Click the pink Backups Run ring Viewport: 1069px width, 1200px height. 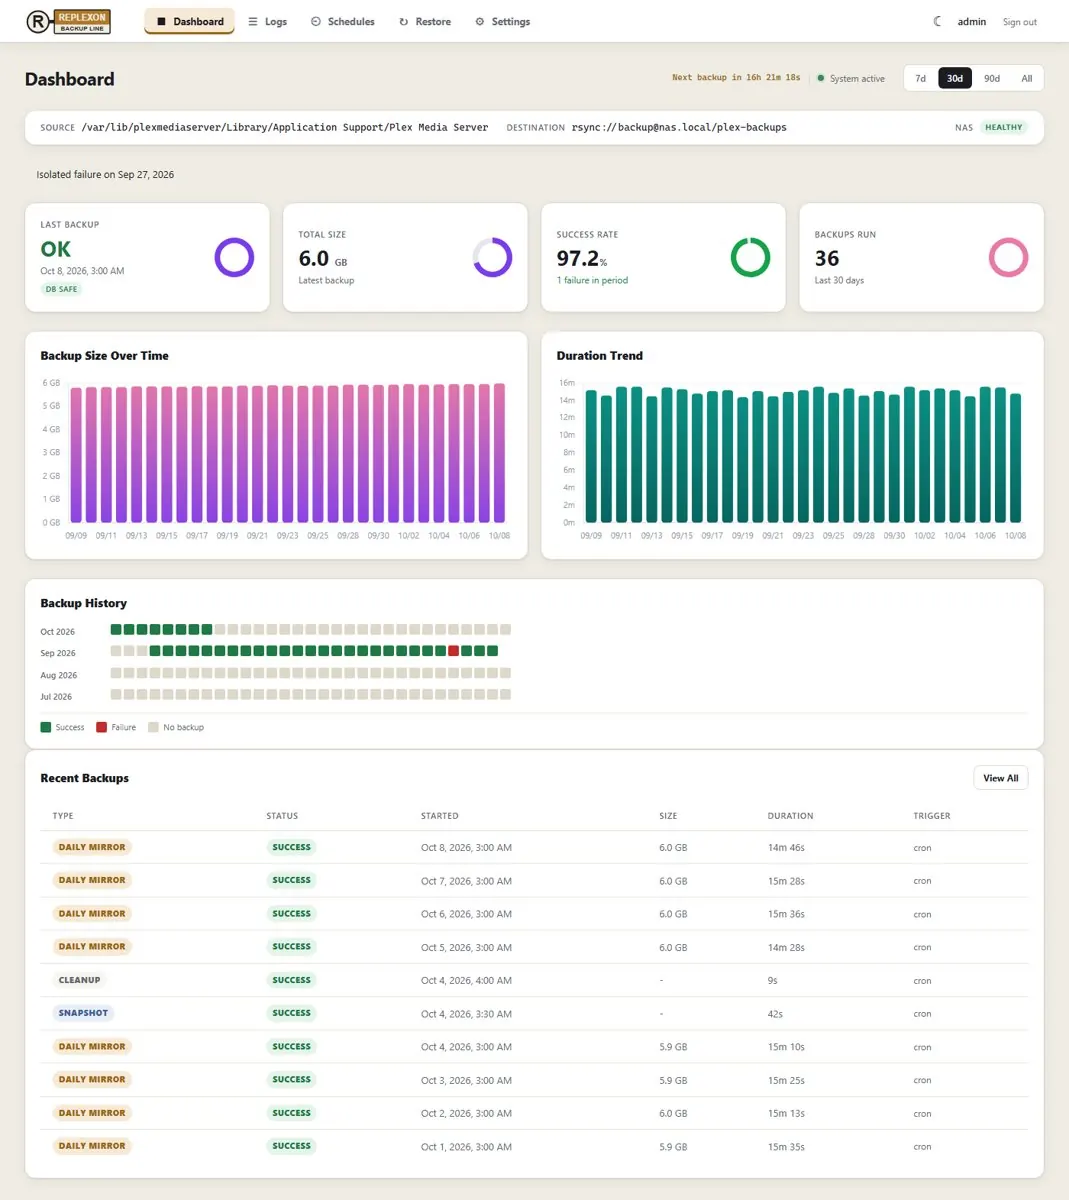(x=1008, y=257)
